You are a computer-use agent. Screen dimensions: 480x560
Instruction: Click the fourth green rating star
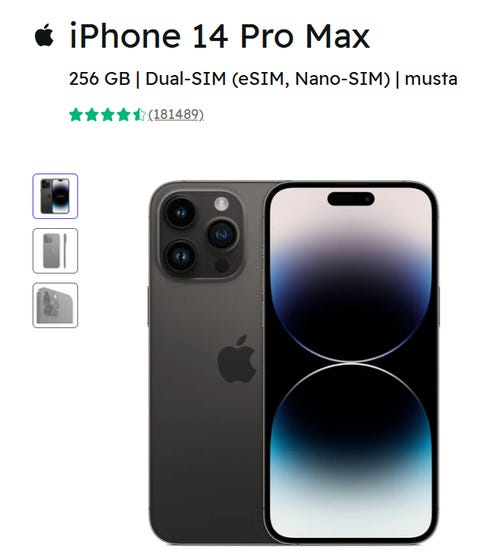coord(123,115)
